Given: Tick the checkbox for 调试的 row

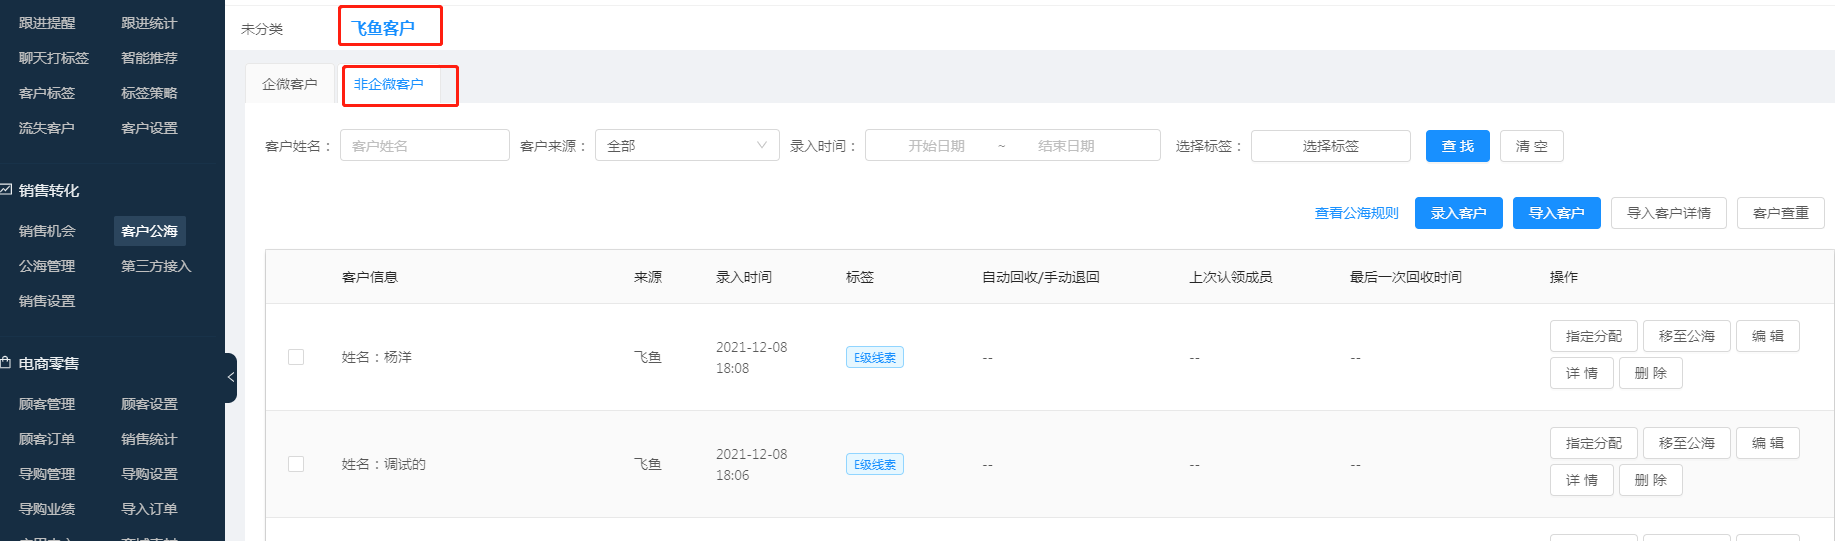Looking at the screenshot, I should (296, 464).
